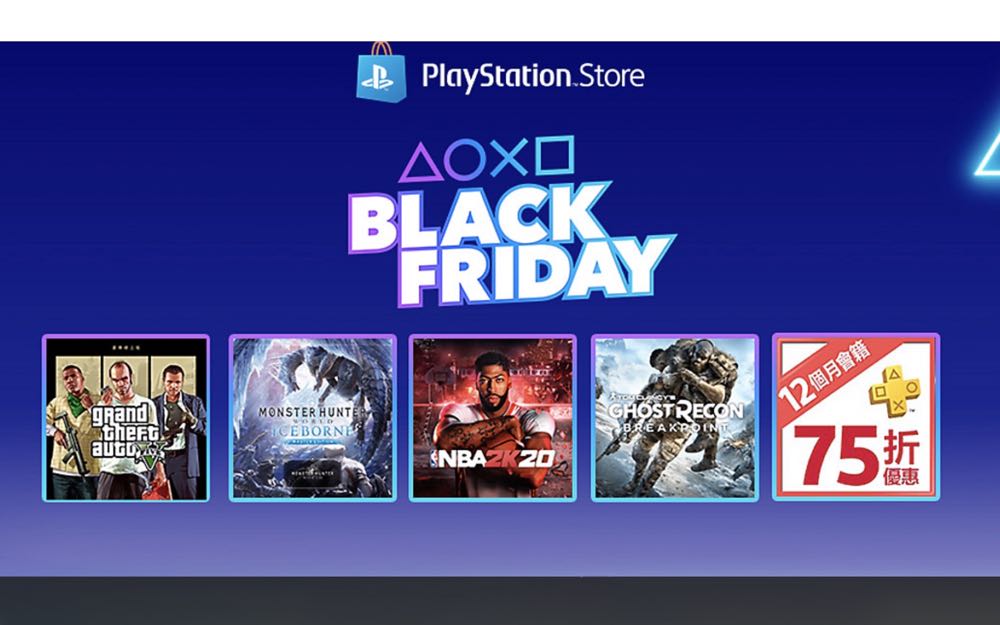1000x625 pixels.
Task: Open the Ghost Recon Breakpoint tile
Action: tap(675, 418)
